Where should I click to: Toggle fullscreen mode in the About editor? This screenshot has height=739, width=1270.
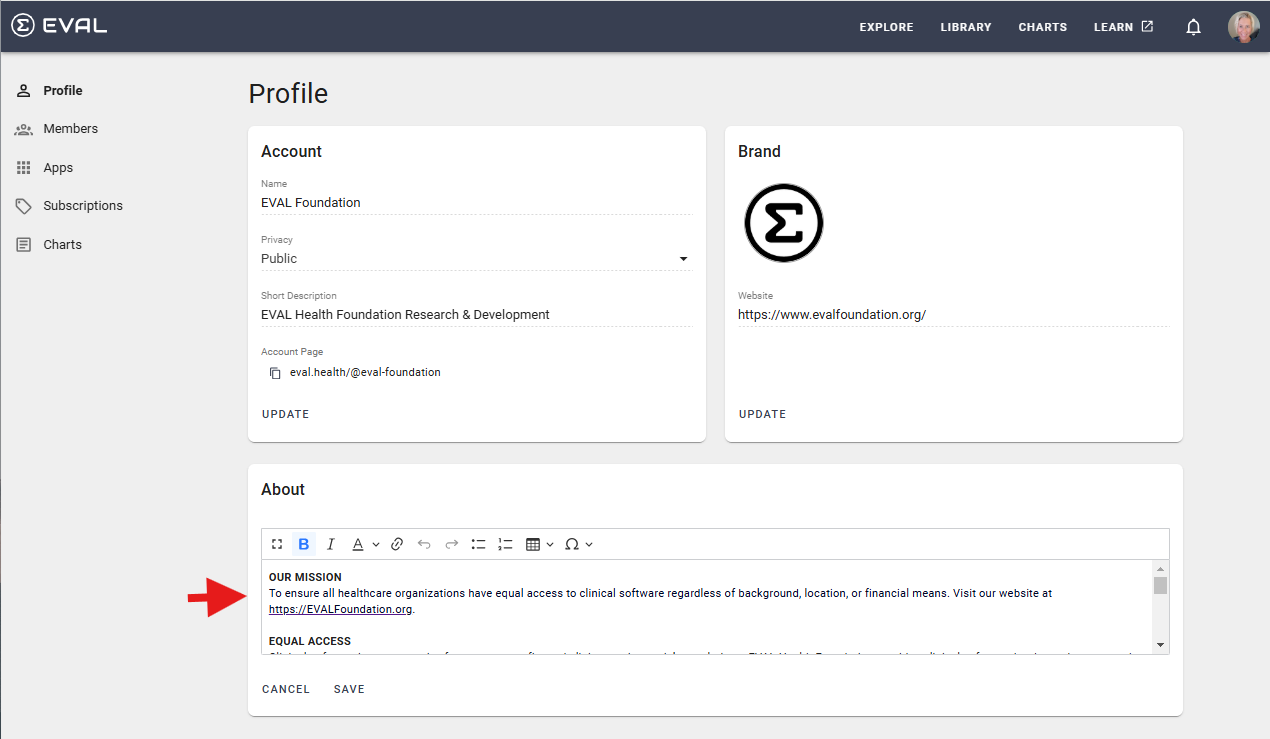[277, 544]
